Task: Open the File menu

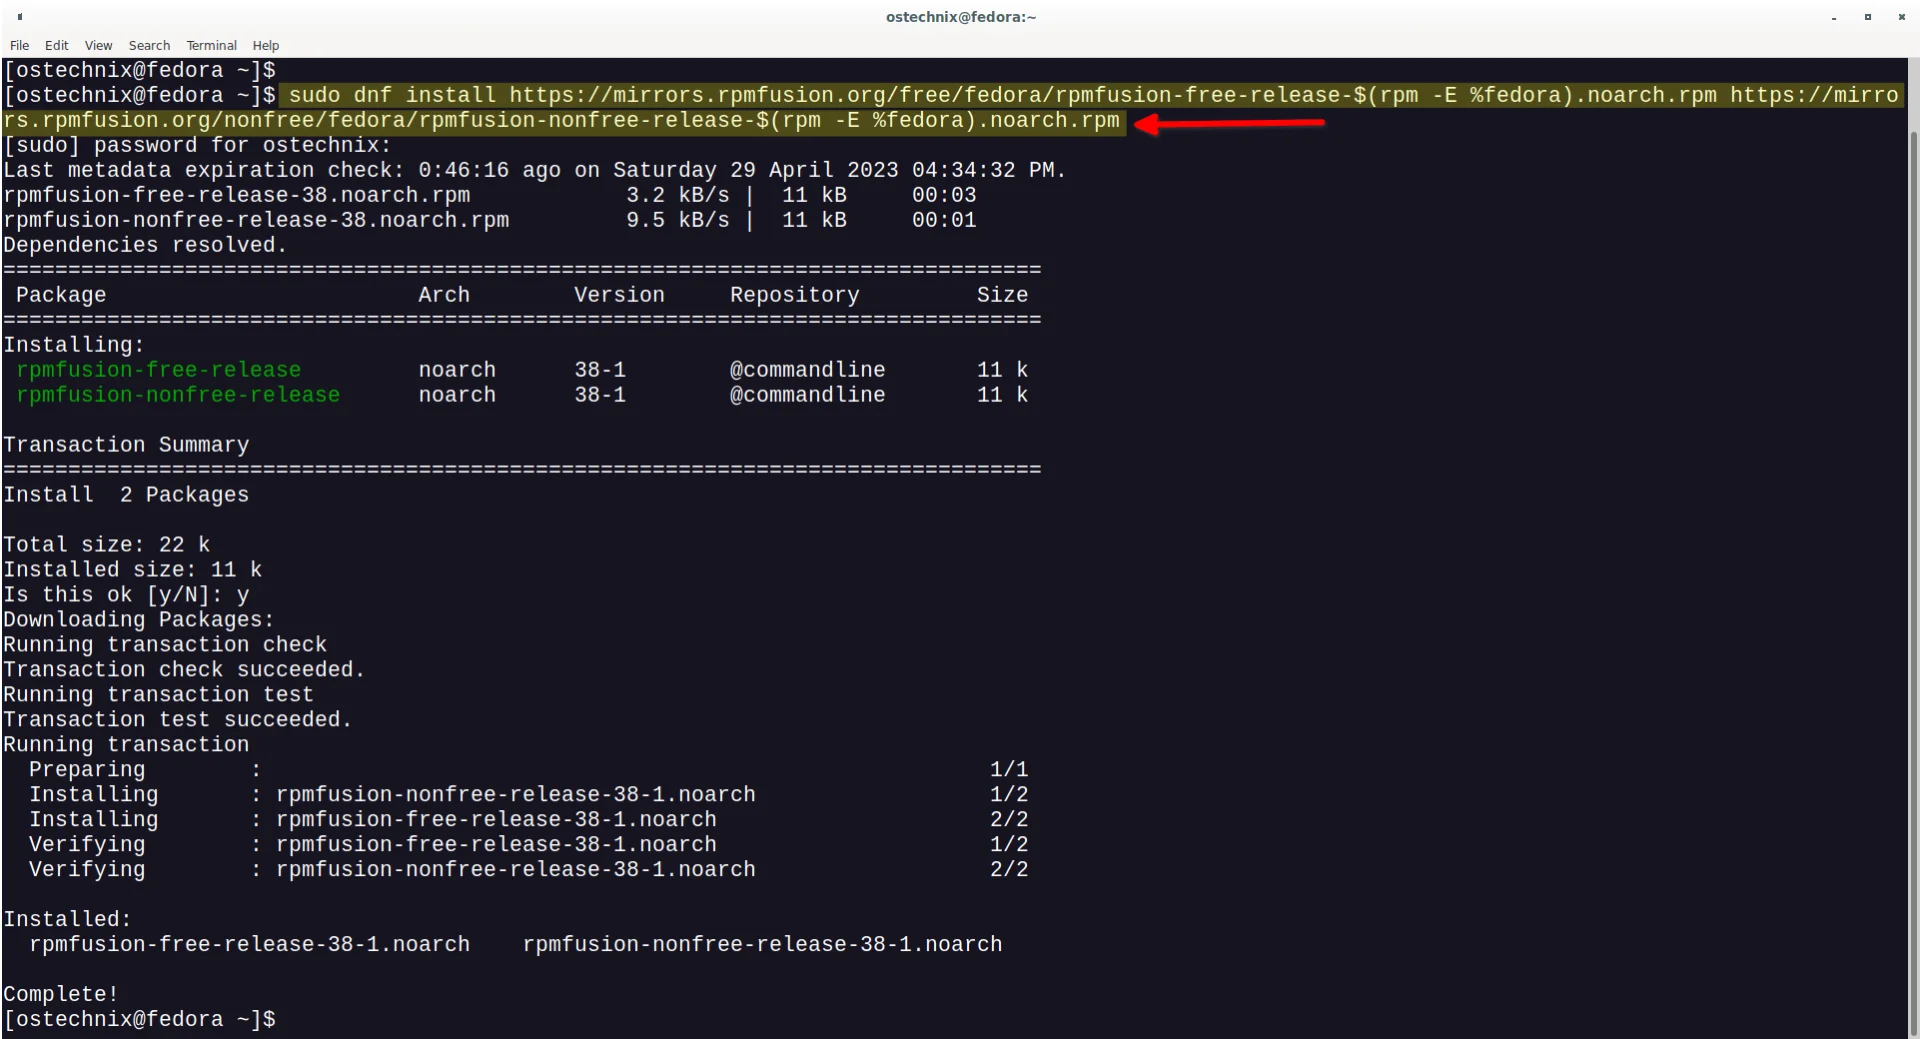Action: click(19, 45)
